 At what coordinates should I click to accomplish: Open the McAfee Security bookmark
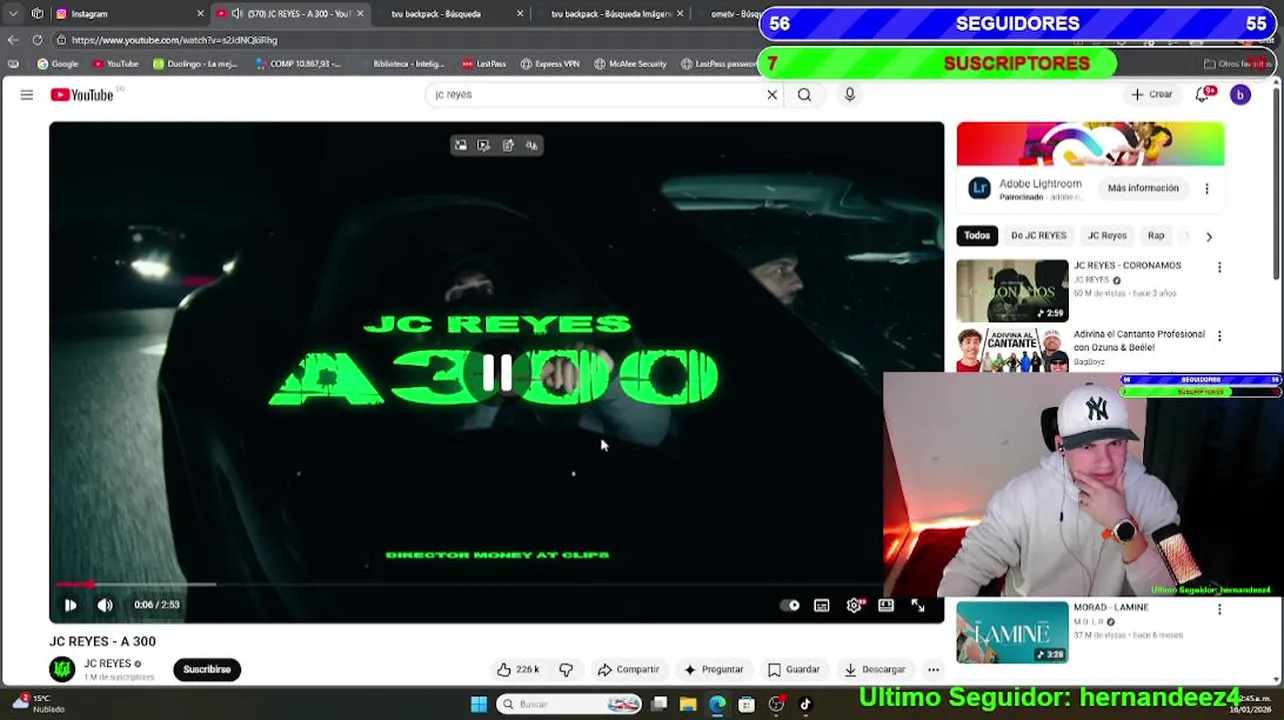[x=630, y=64]
